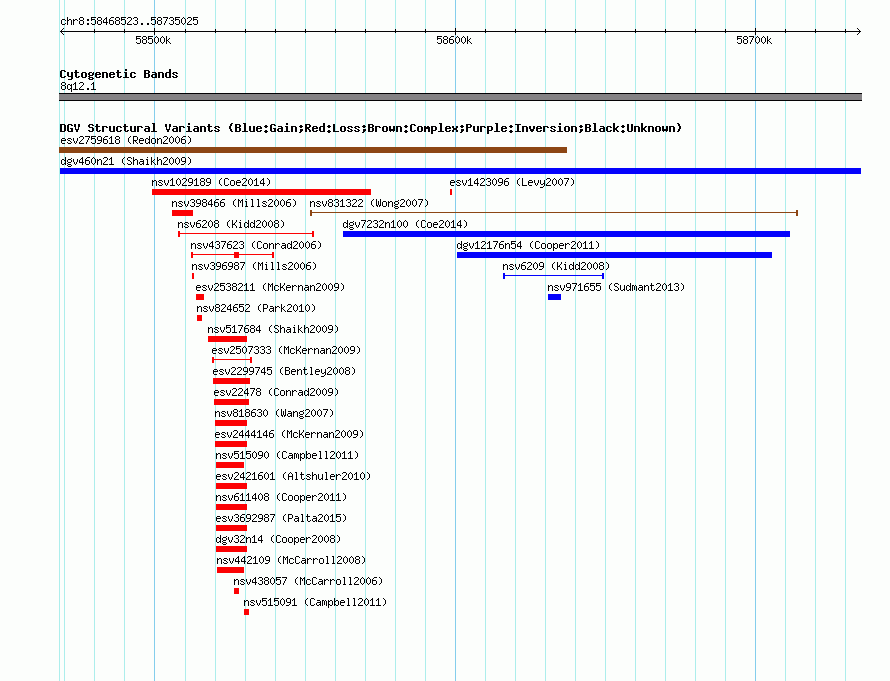Click the small red nsv438057 block

coord(237,591)
